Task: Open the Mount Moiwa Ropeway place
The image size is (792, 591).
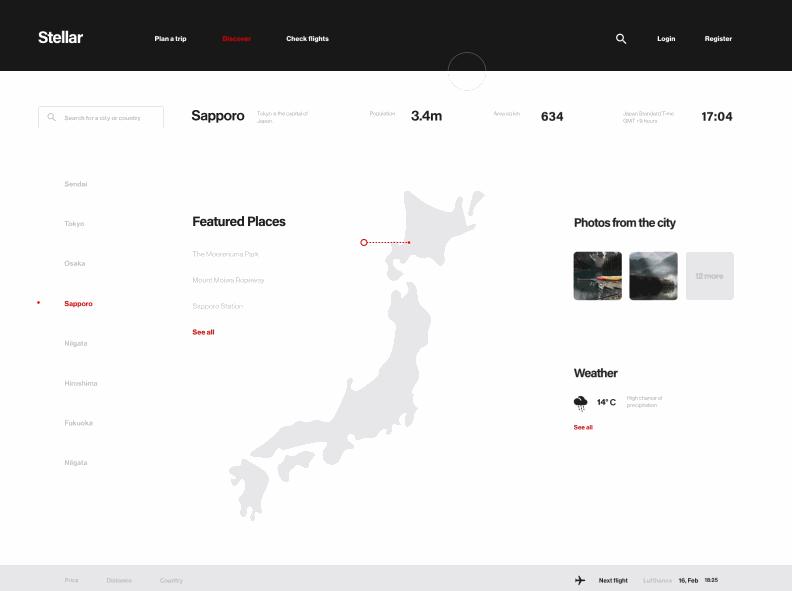Action: click(228, 280)
